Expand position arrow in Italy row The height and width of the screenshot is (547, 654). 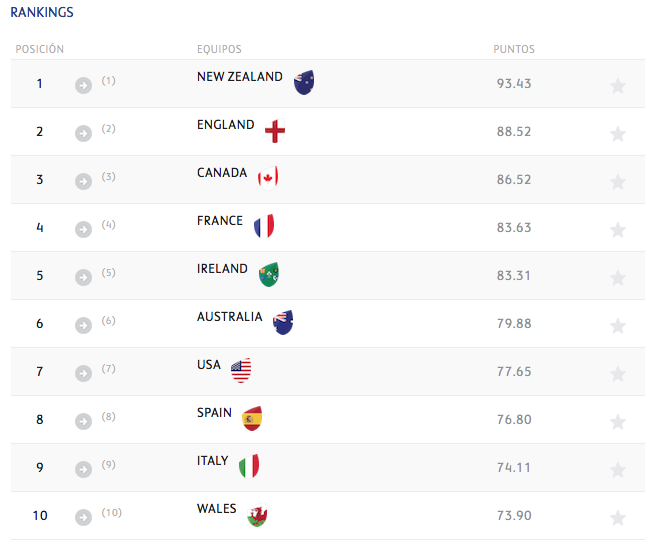coord(83,469)
